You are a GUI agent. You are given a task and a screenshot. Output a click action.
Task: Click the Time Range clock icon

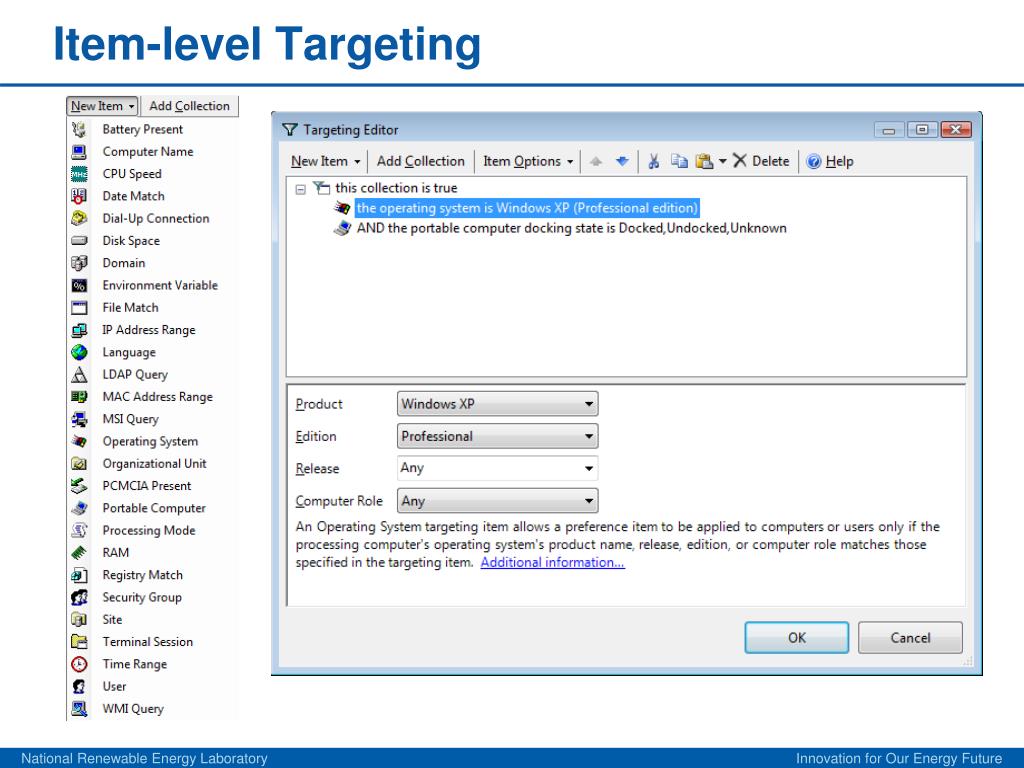[x=79, y=664]
